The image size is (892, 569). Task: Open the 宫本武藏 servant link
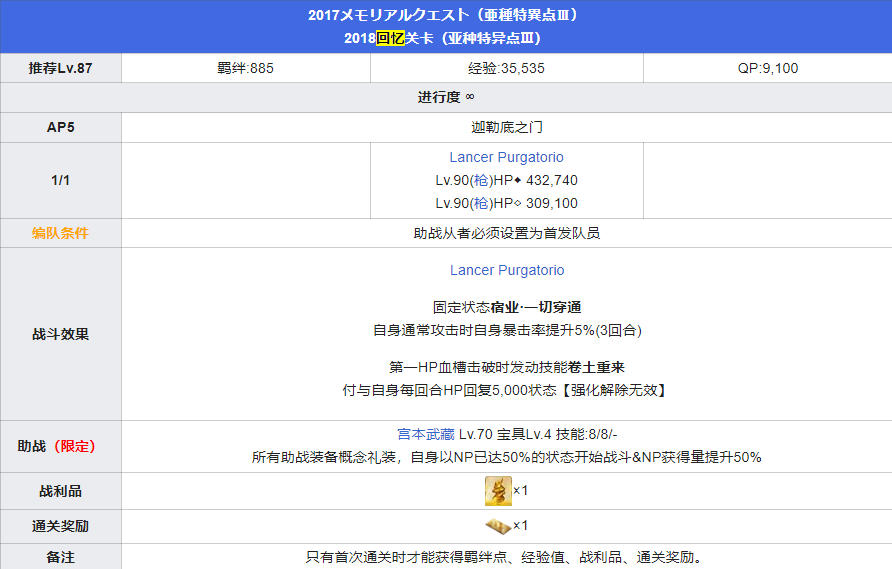pyautogui.click(x=426, y=434)
